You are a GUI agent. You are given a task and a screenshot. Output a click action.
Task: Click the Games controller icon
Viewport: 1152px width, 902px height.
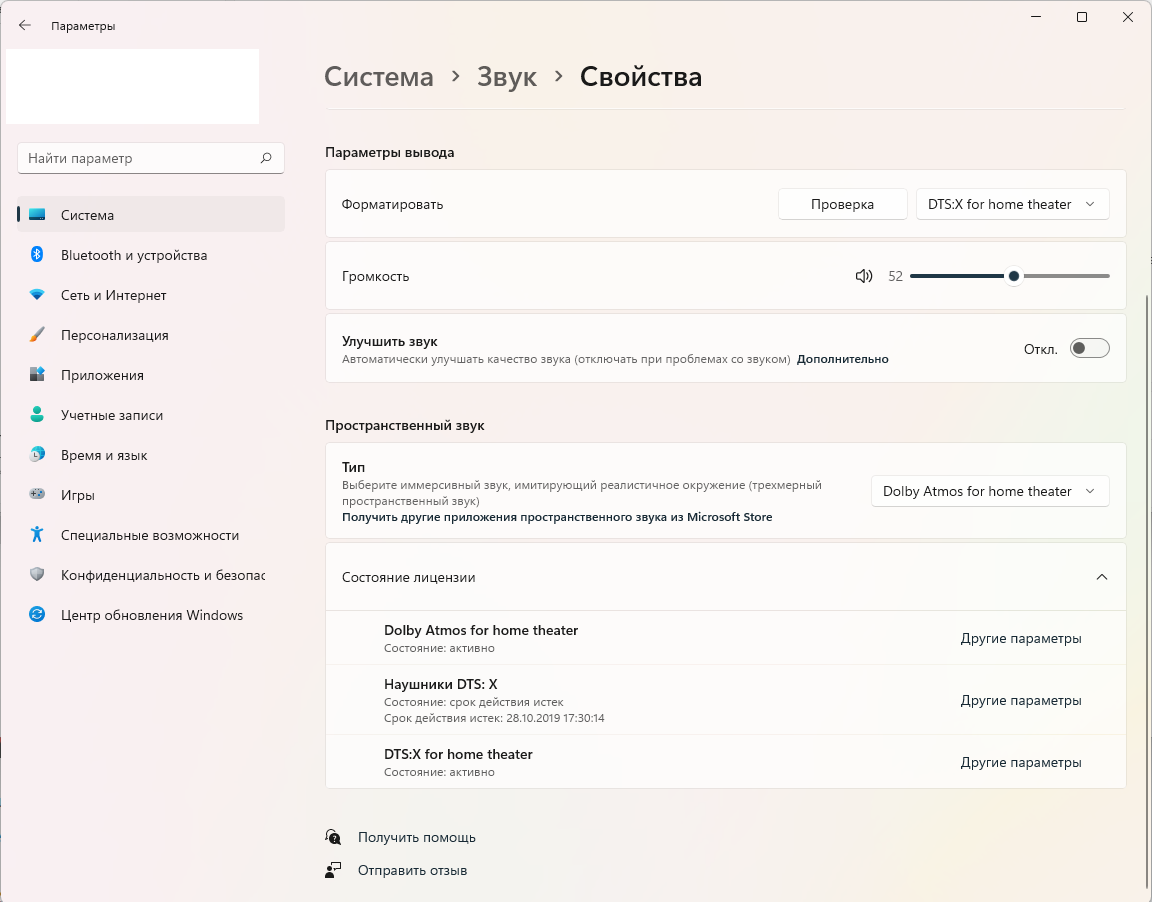tap(37, 495)
